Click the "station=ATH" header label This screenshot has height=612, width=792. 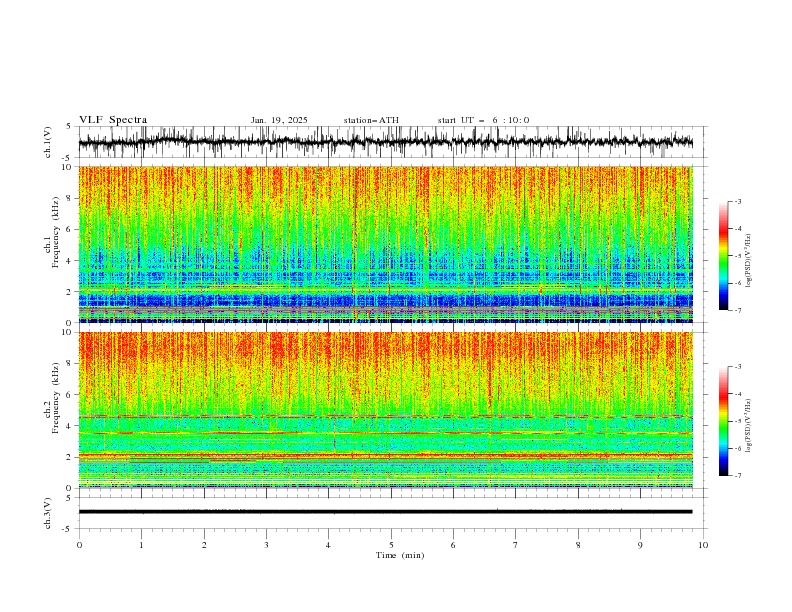371,120
